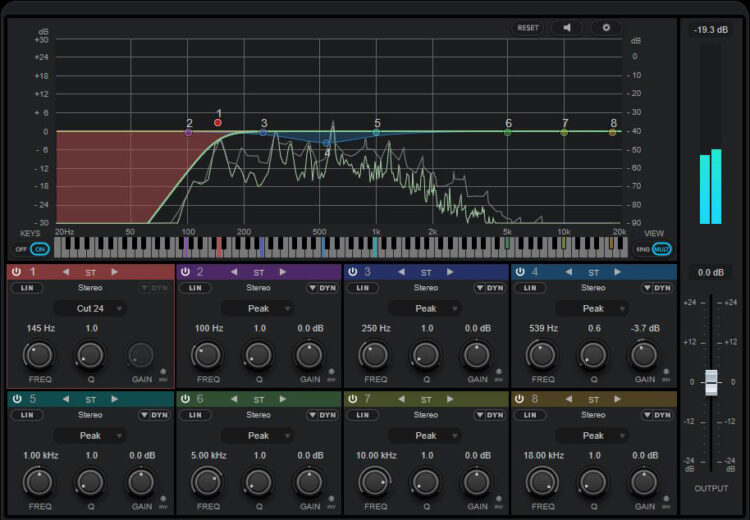Screen dimensions: 750x520
Task: Click band 5 left arrow next to ST
Action: [x=66, y=399]
